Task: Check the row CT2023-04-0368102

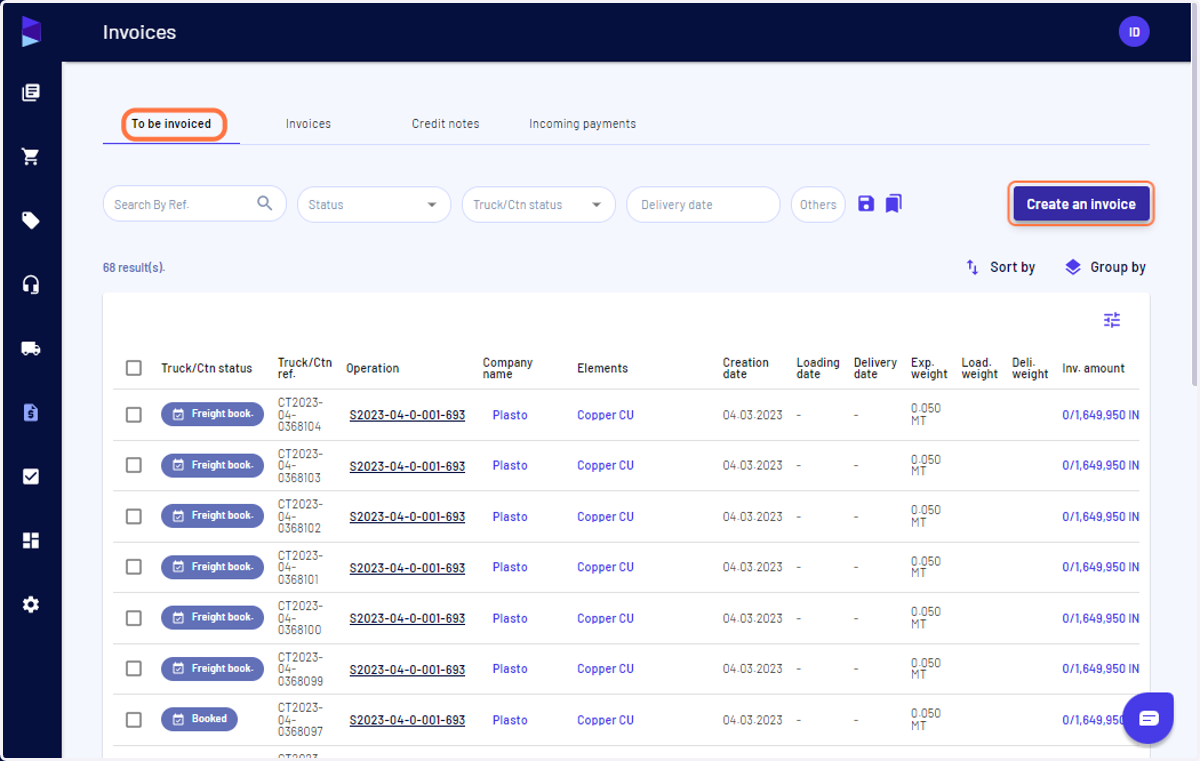Action: coord(134,516)
